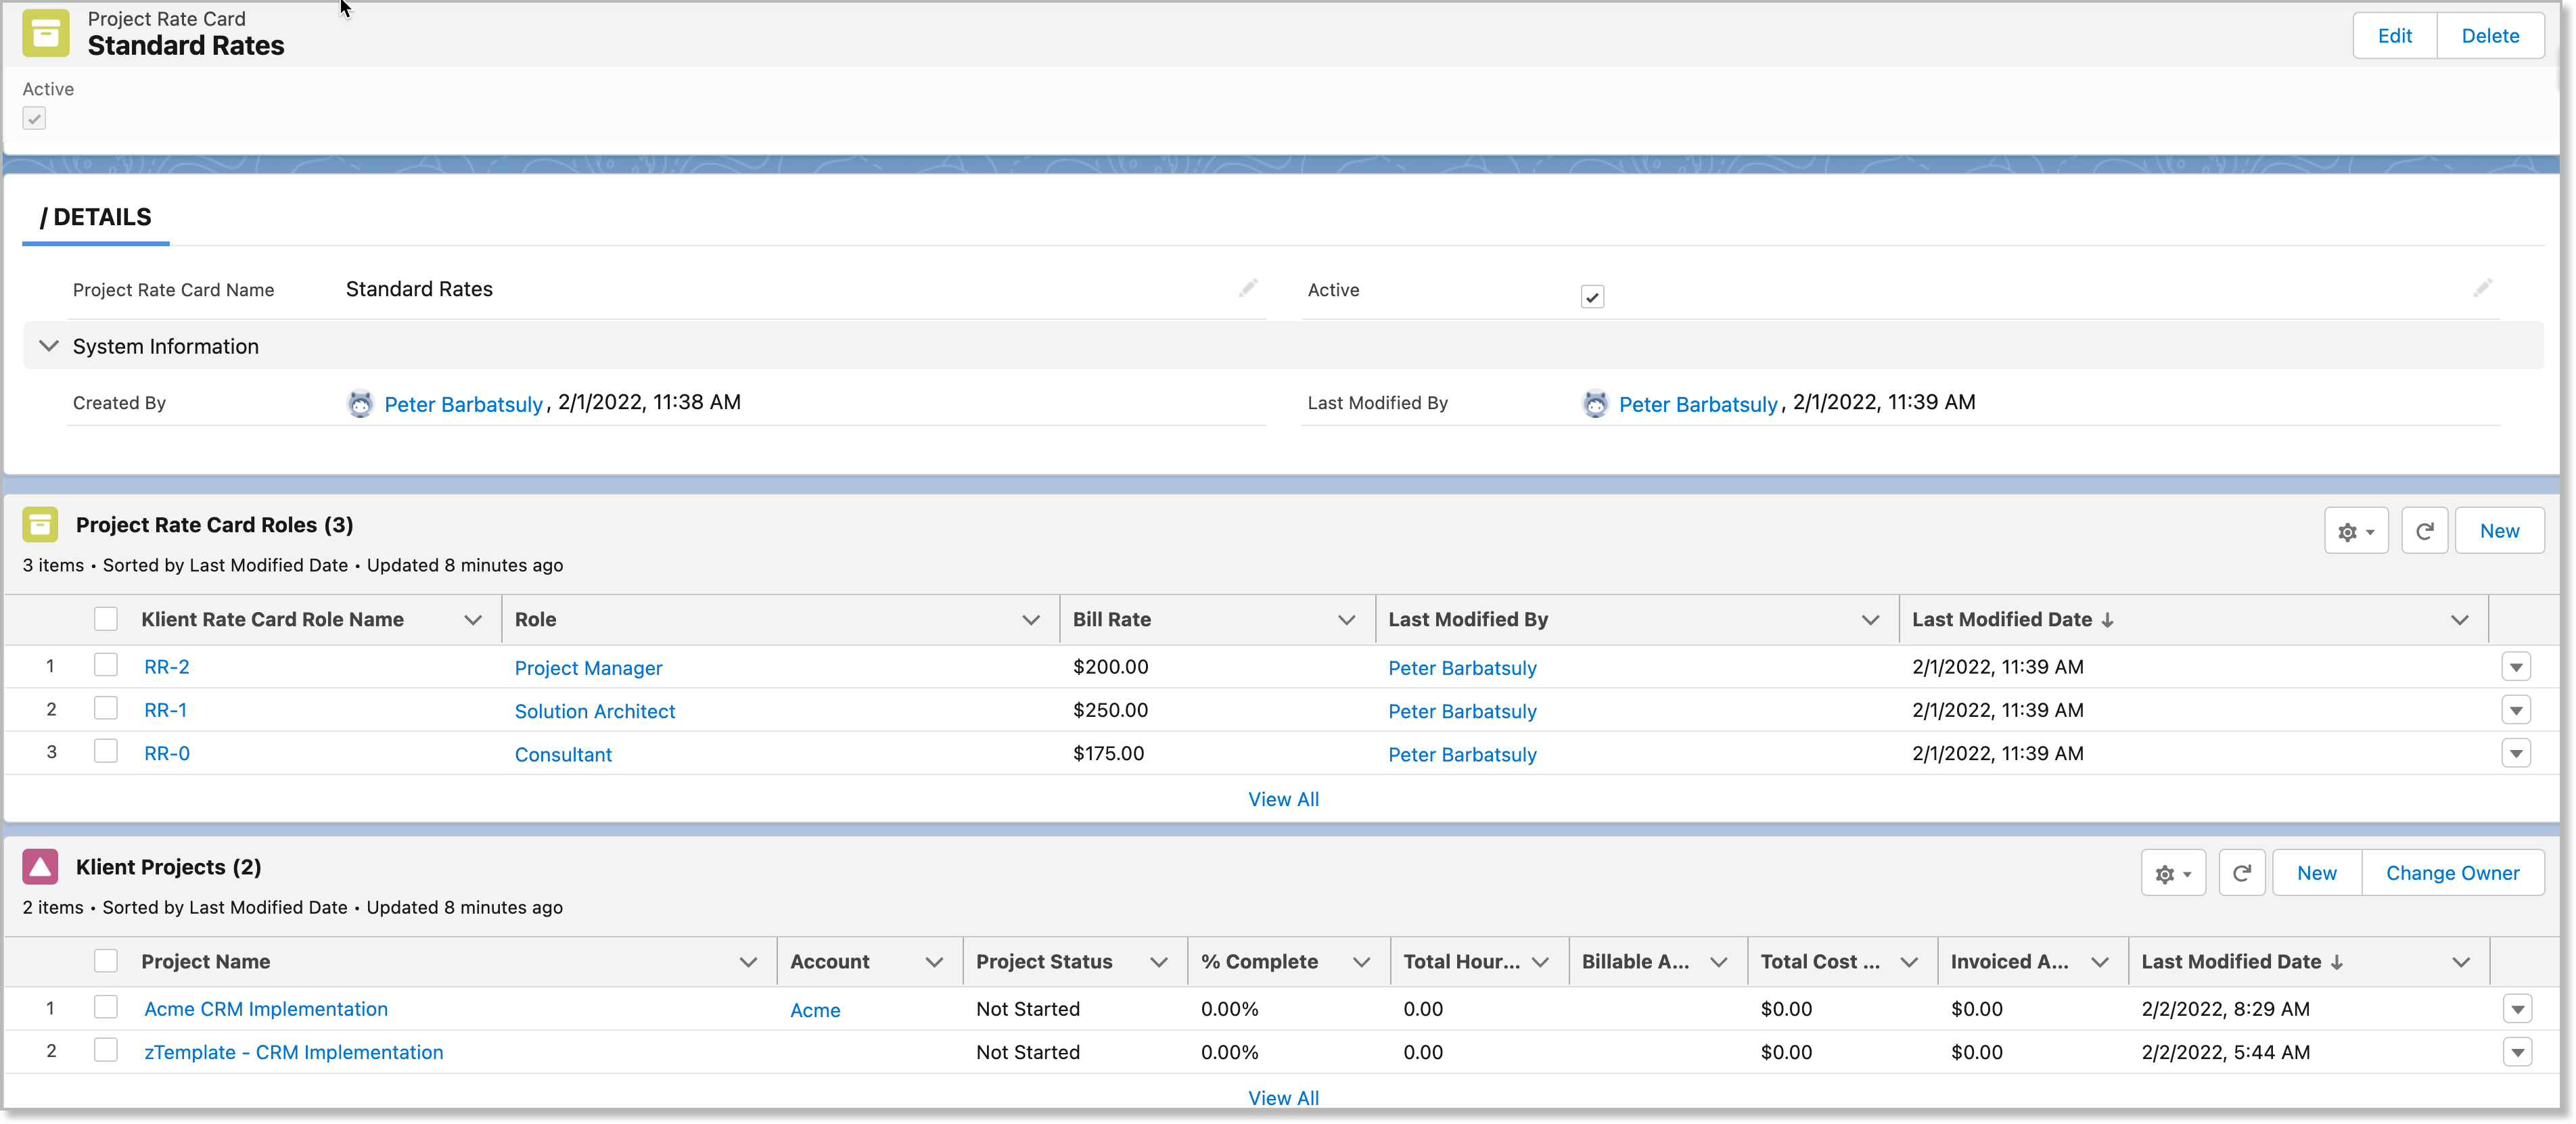Click Change Owner for Klient Projects
2576x1124 pixels.
click(x=2451, y=873)
